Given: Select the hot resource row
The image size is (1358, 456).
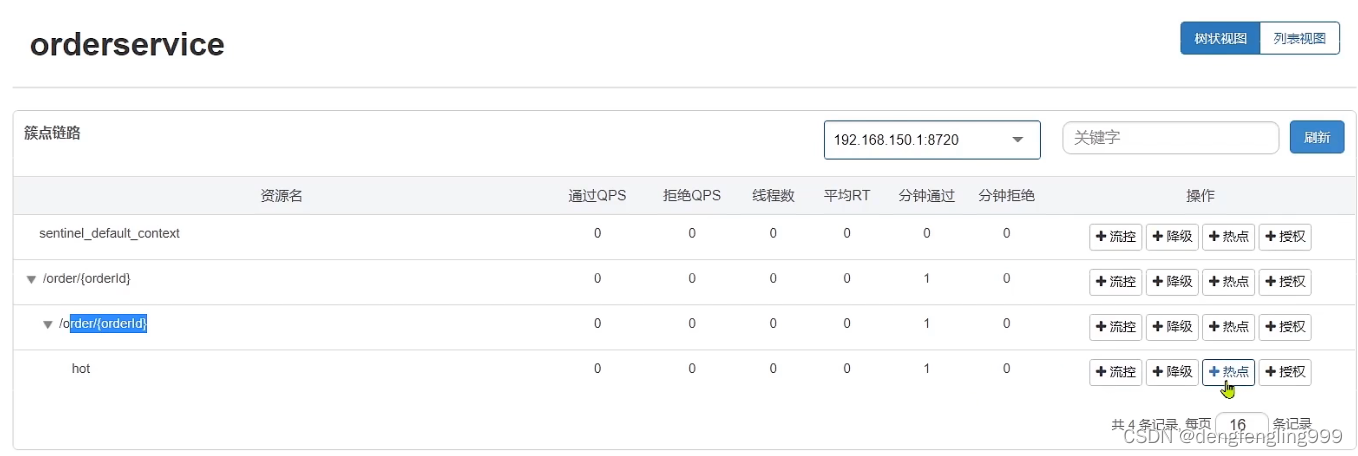Looking at the screenshot, I should [x=81, y=369].
